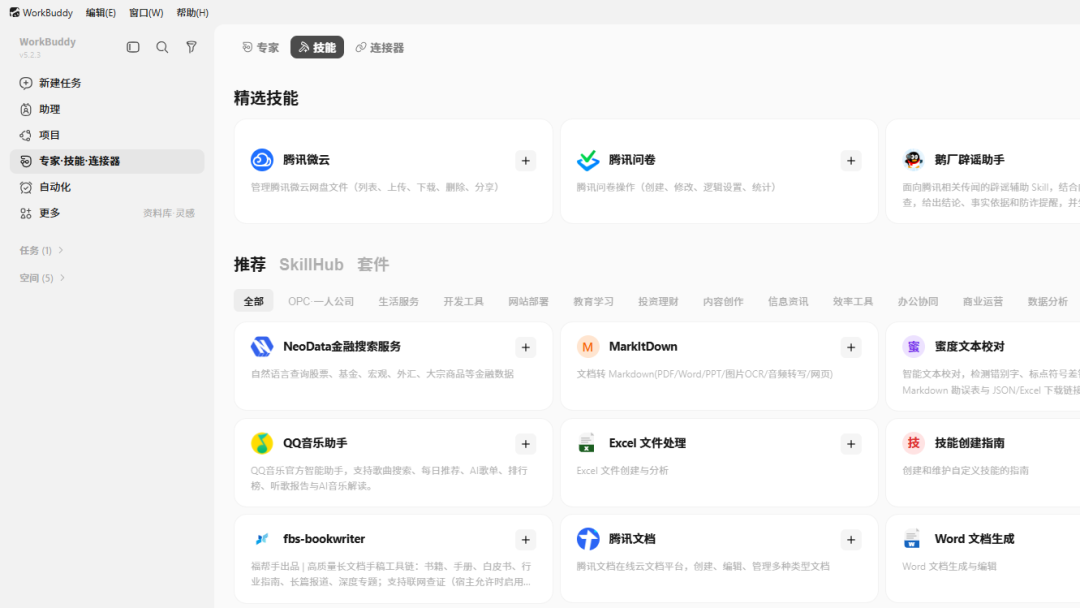Add the NeoData金融搜索服务 skill
This screenshot has width=1080, height=608.
(526, 347)
